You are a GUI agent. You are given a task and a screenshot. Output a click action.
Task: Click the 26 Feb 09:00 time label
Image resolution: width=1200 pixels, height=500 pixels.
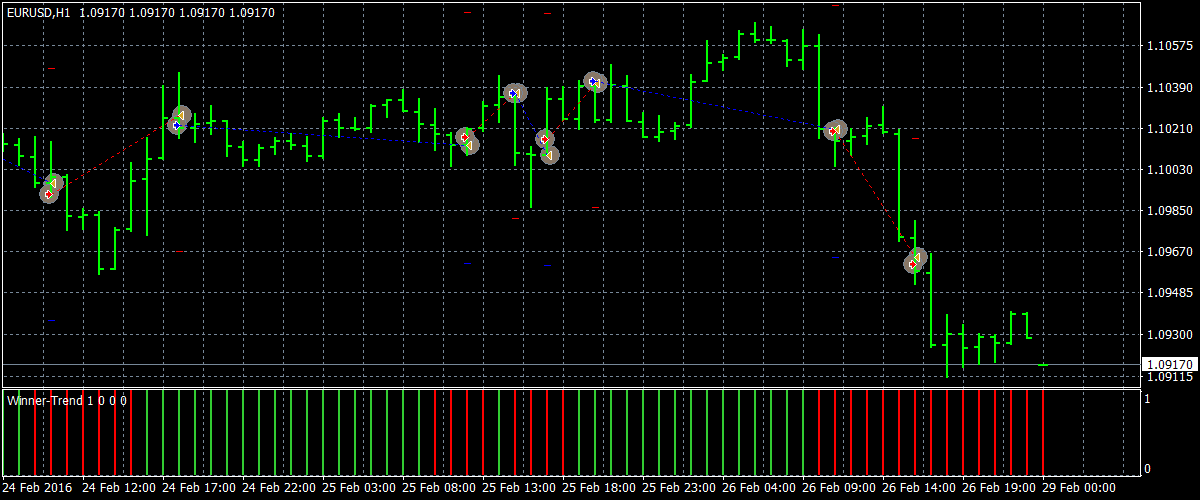pyautogui.click(x=838, y=488)
